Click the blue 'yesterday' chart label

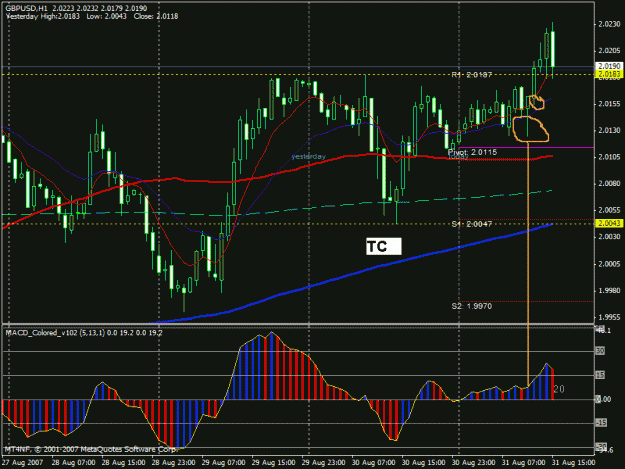309,157
